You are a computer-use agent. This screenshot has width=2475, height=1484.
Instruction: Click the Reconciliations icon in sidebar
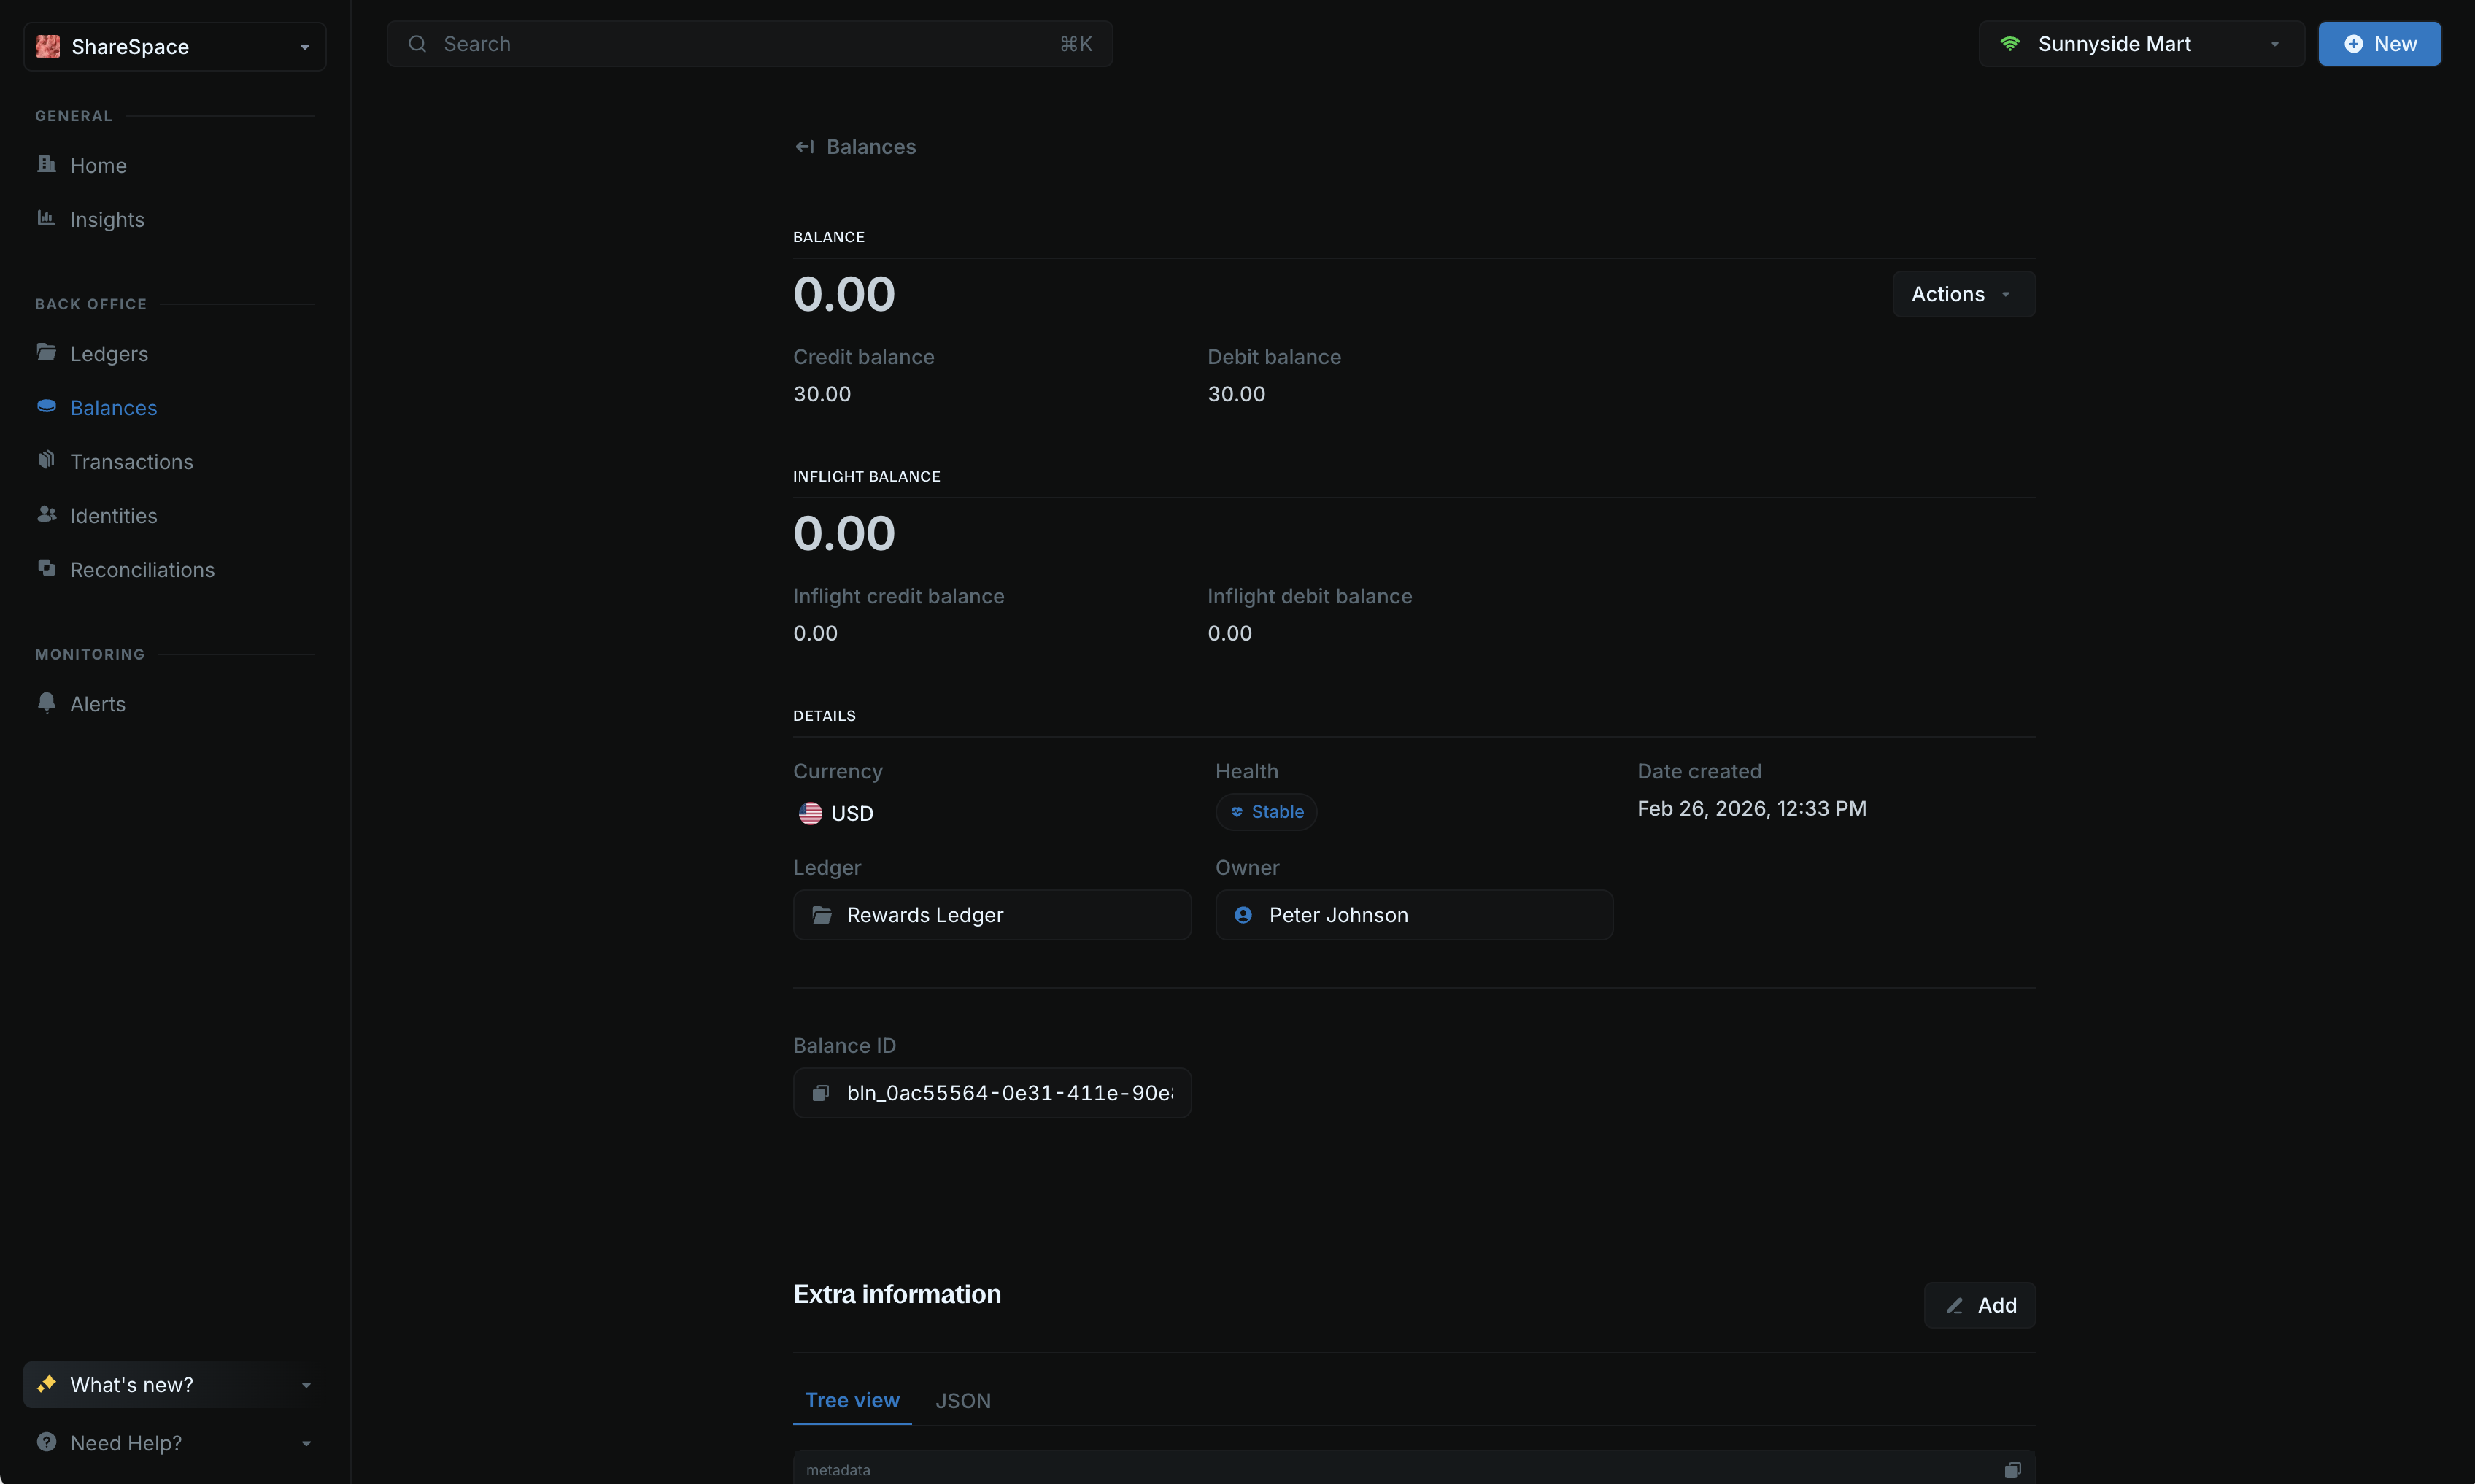click(x=46, y=569)
